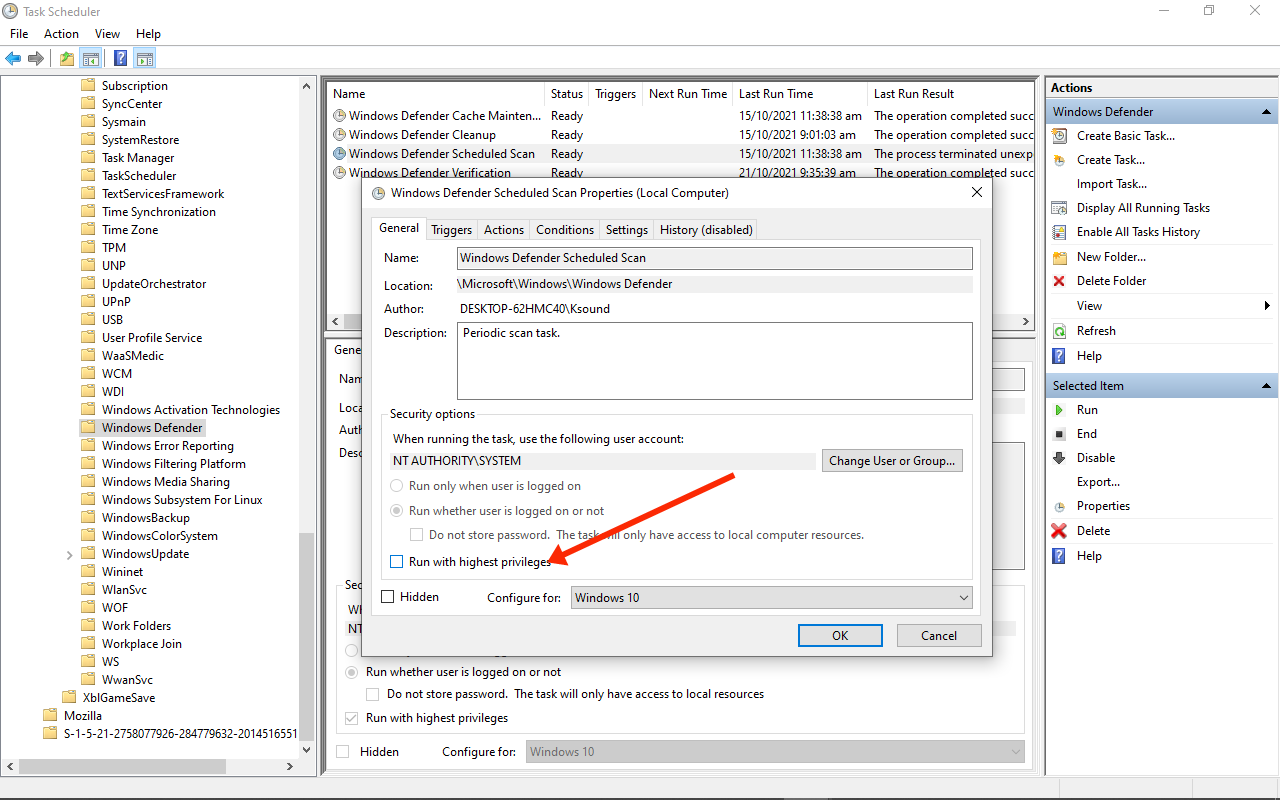Viewport: 1280px width, 800px height.
Task: Click Create Basic Task in Actions pane
Action: [x=1126, y=136]
